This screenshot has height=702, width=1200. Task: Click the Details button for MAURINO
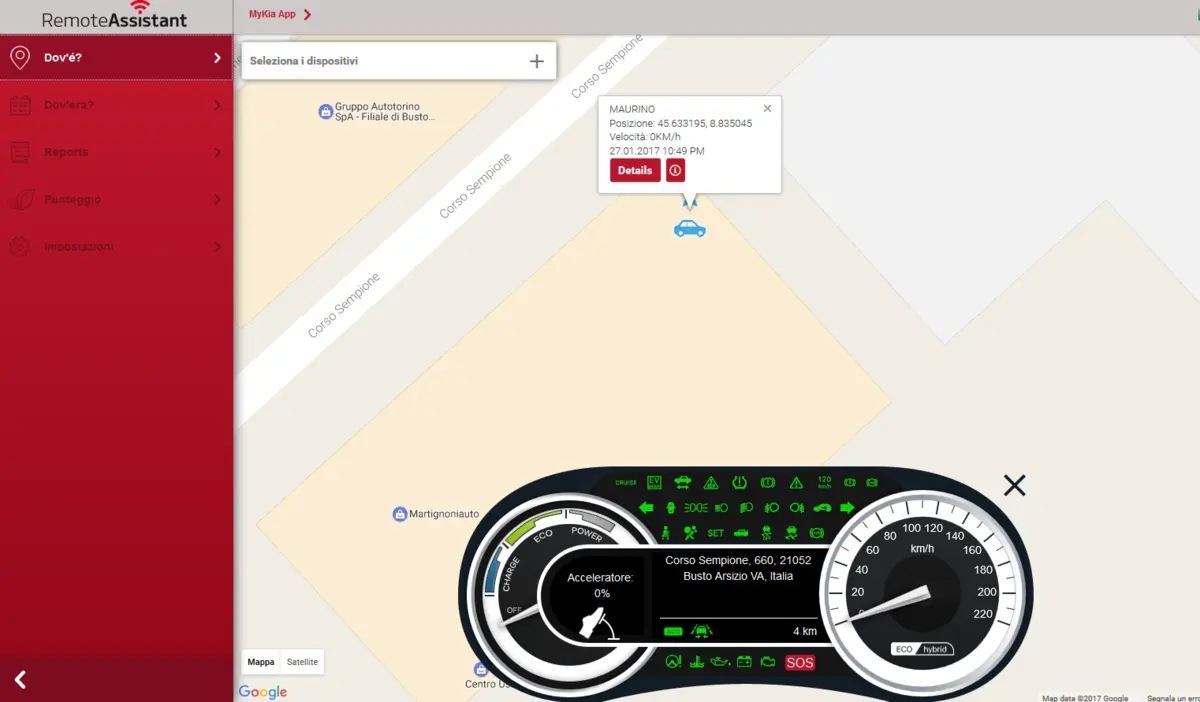pos(635,171)
